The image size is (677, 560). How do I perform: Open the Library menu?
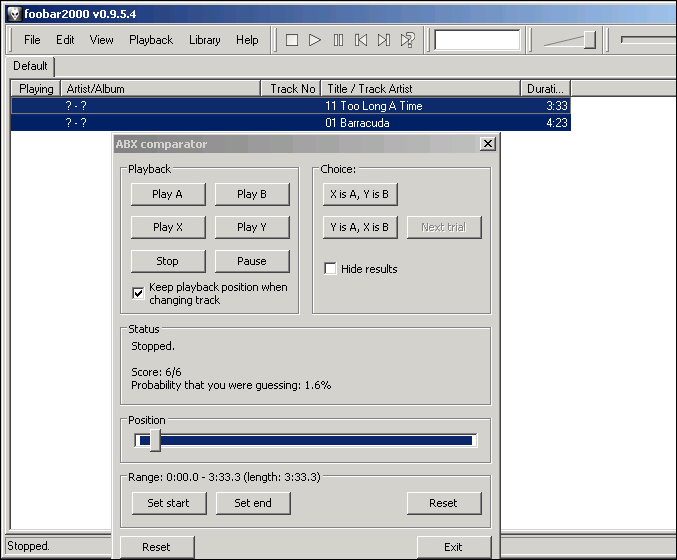tap(205, 40)
